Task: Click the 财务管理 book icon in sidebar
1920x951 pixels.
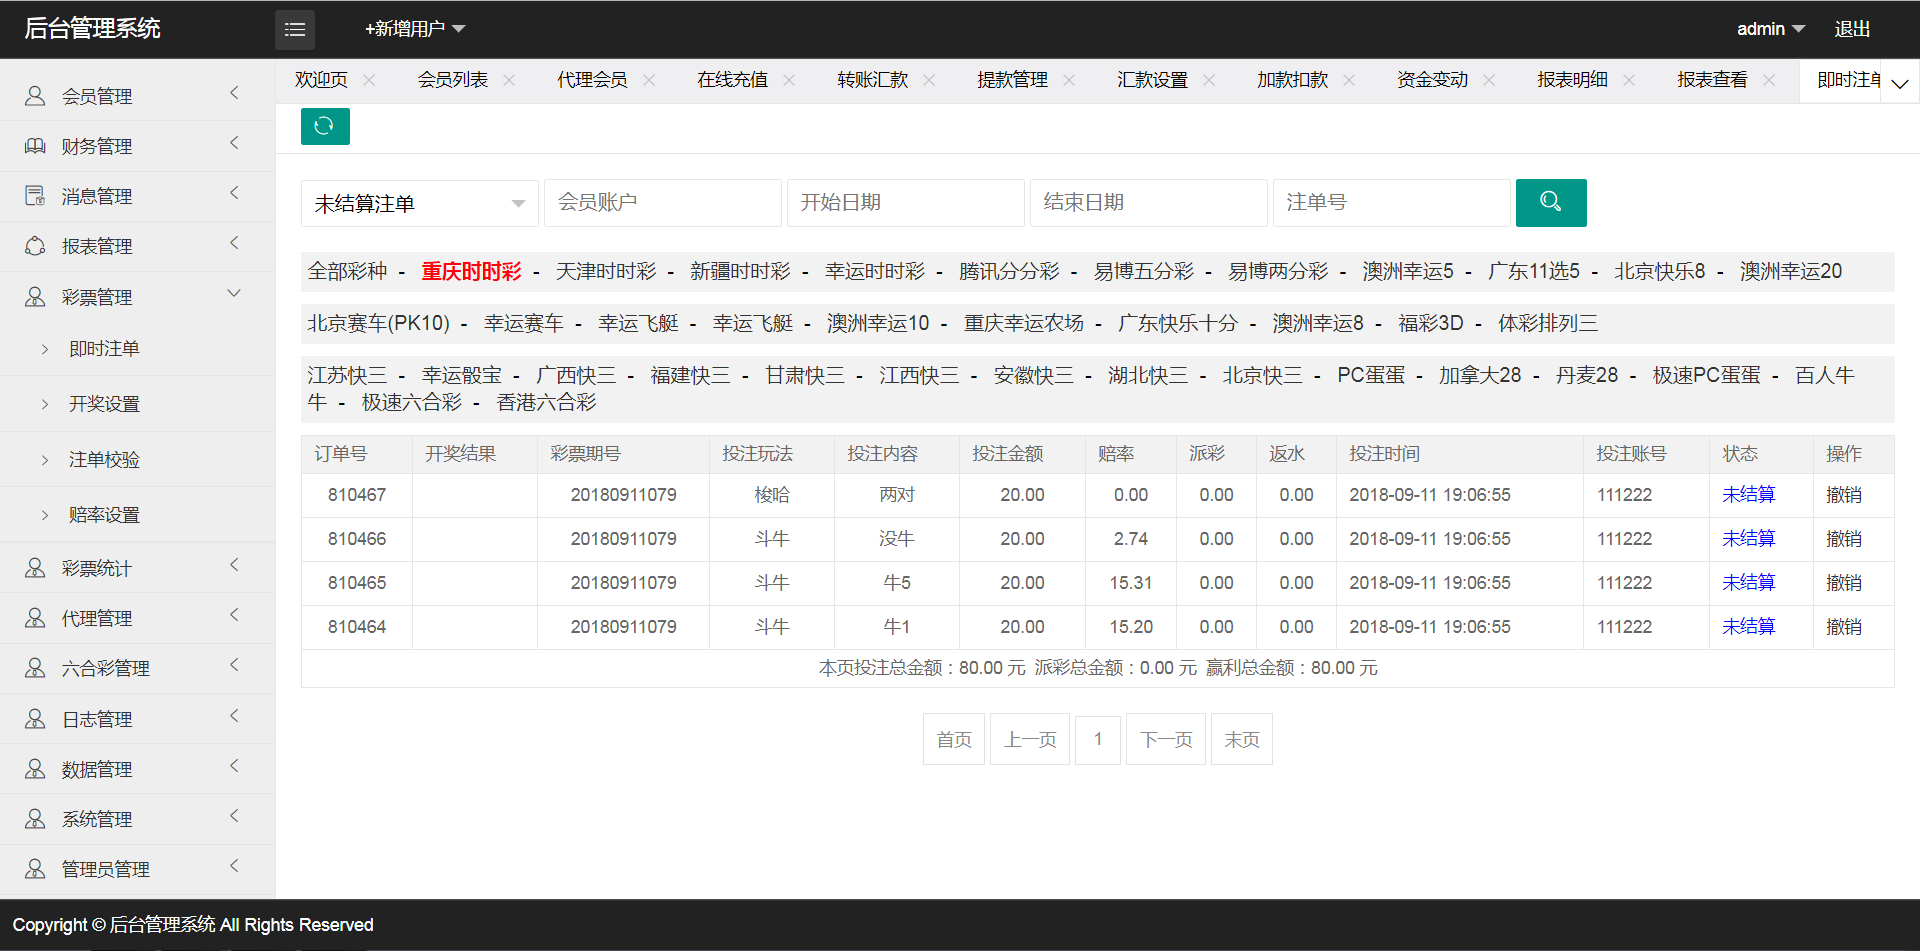Action: point(35,146)
